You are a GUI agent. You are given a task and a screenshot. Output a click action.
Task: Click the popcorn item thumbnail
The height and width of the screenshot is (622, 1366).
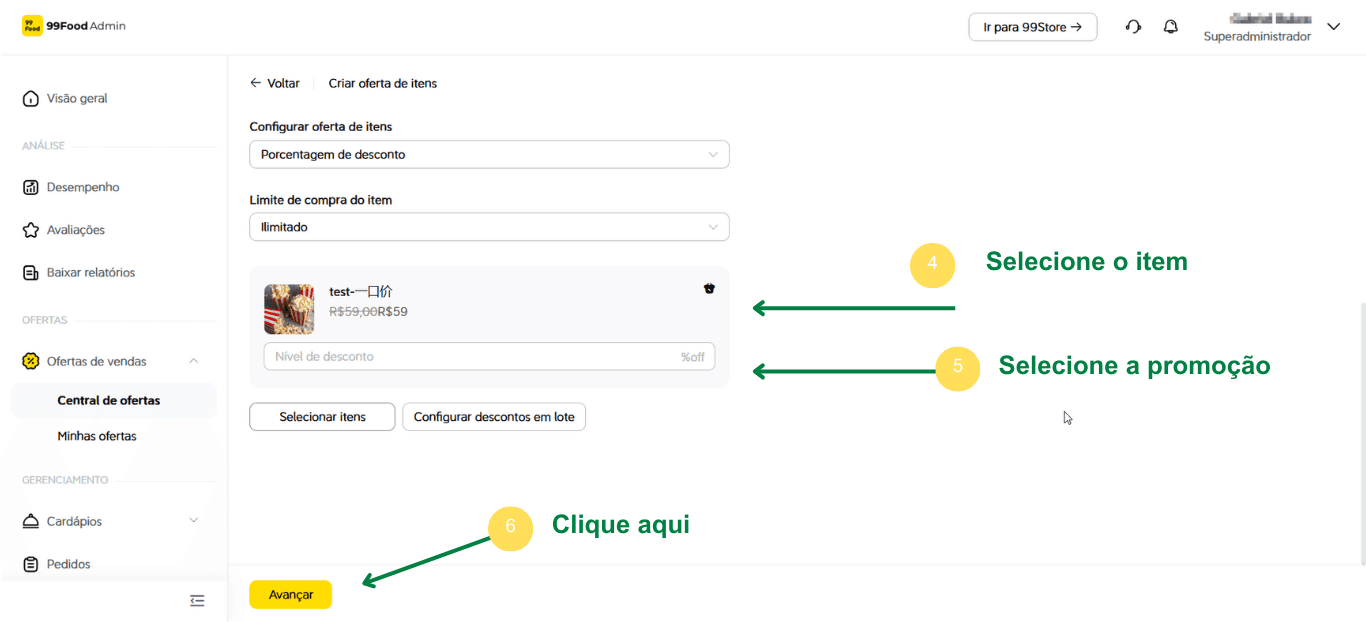tap(289, 309)
